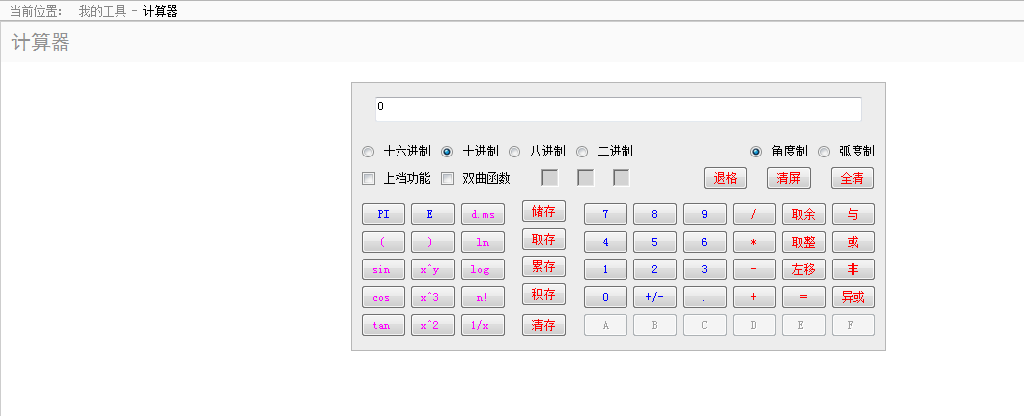Click digit 2 key

point(654,270)
